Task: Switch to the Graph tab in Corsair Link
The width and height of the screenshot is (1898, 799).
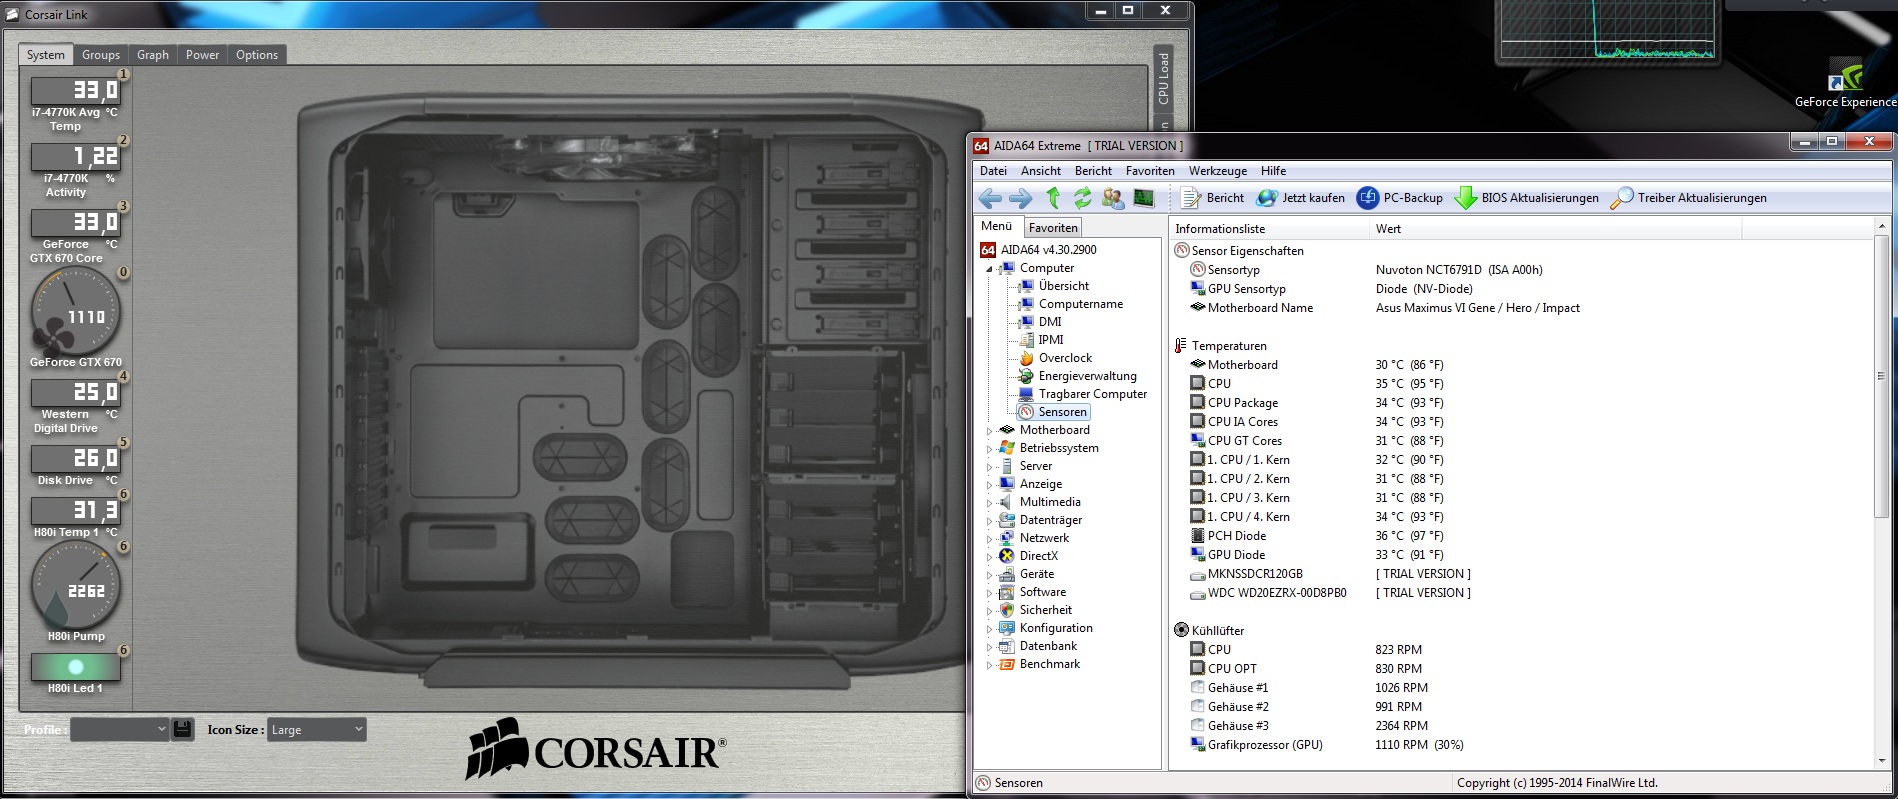Action: (x=153, y=55)
